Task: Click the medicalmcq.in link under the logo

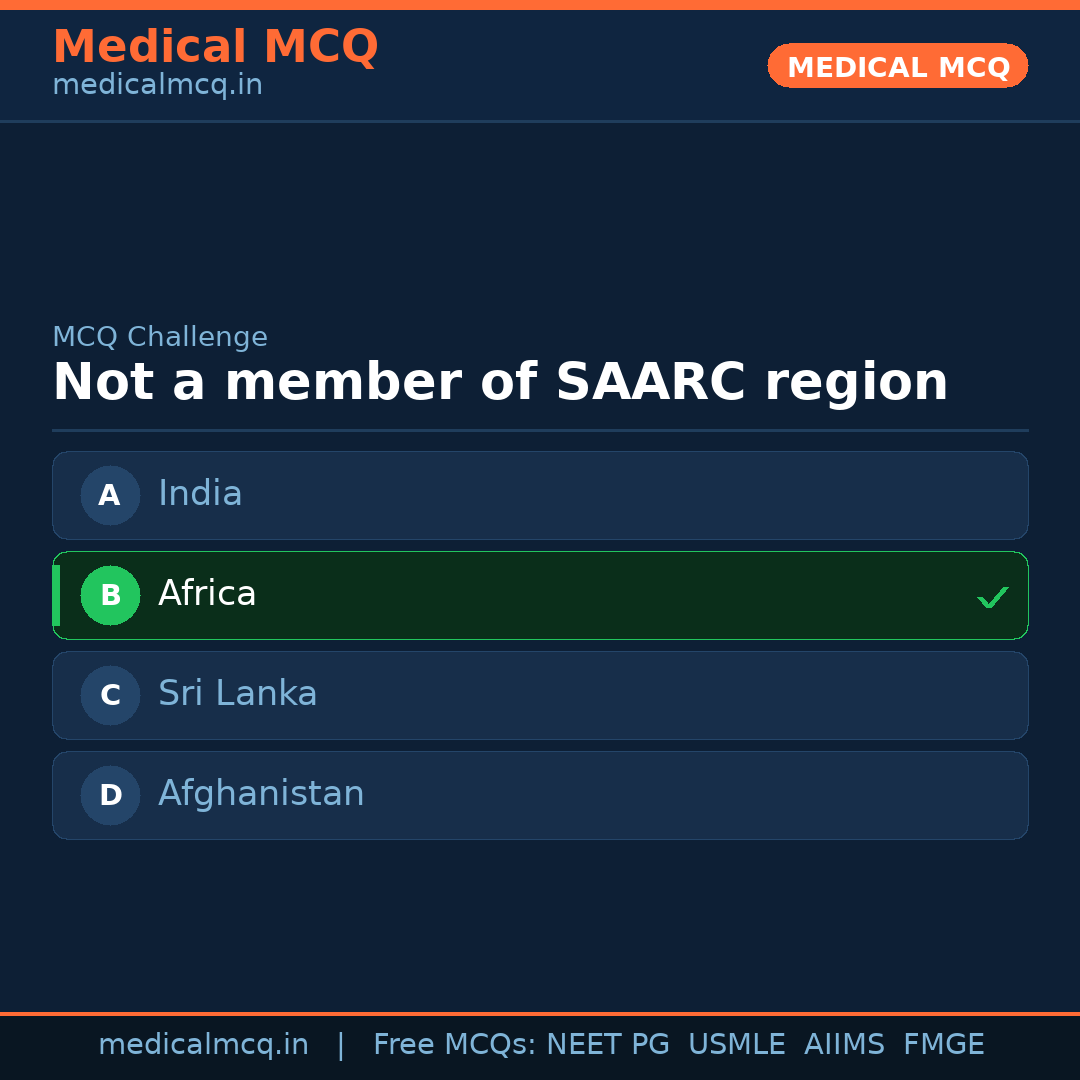Action: [156, 84]
